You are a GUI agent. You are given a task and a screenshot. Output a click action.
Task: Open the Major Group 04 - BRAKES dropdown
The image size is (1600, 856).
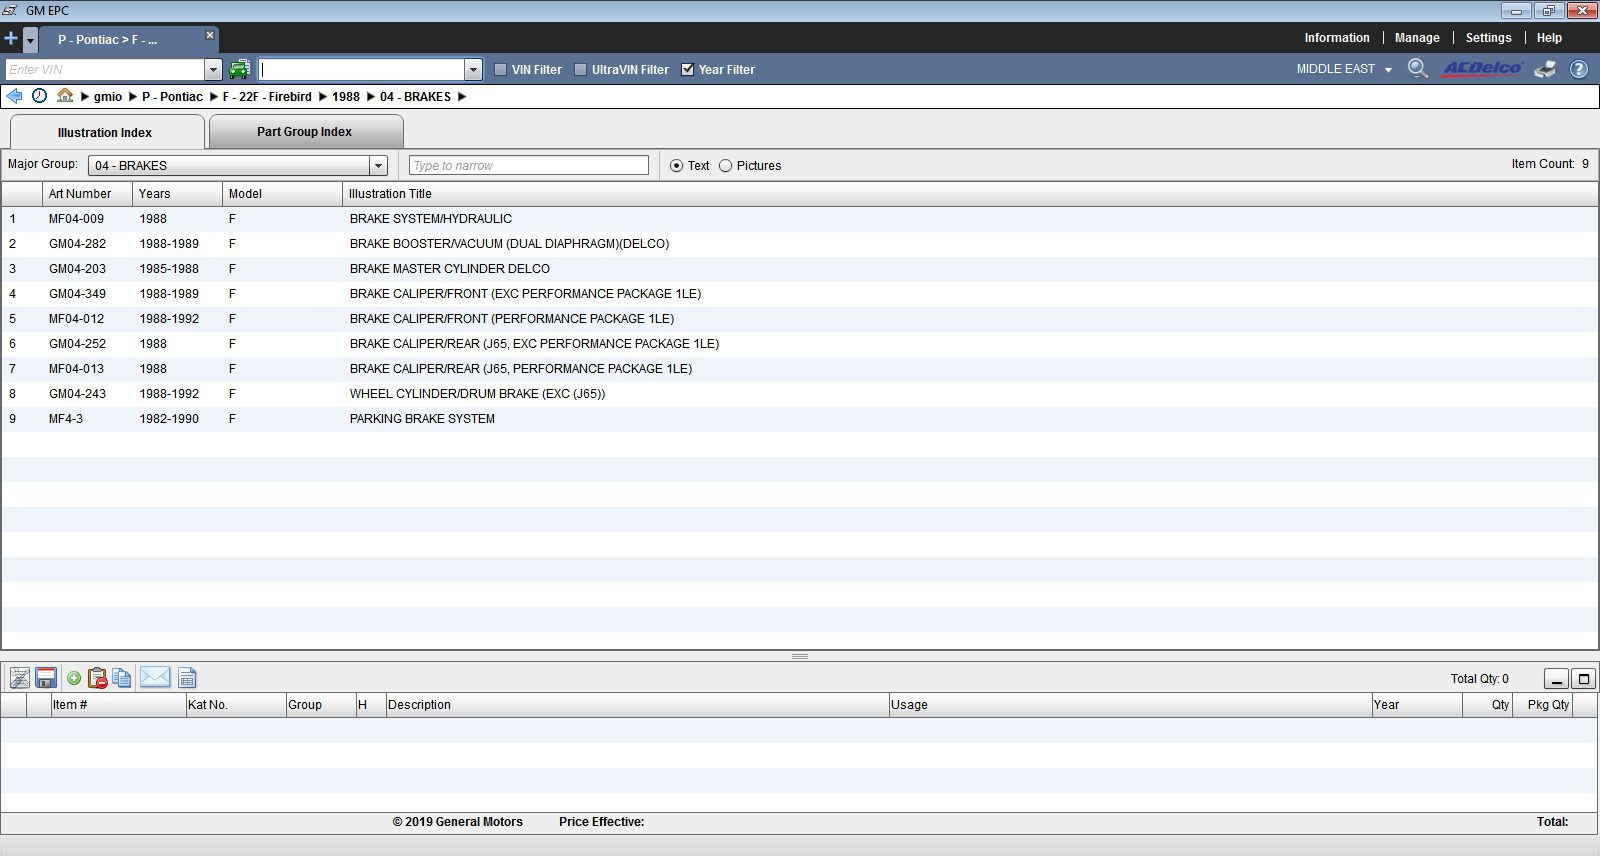point(238,165)
